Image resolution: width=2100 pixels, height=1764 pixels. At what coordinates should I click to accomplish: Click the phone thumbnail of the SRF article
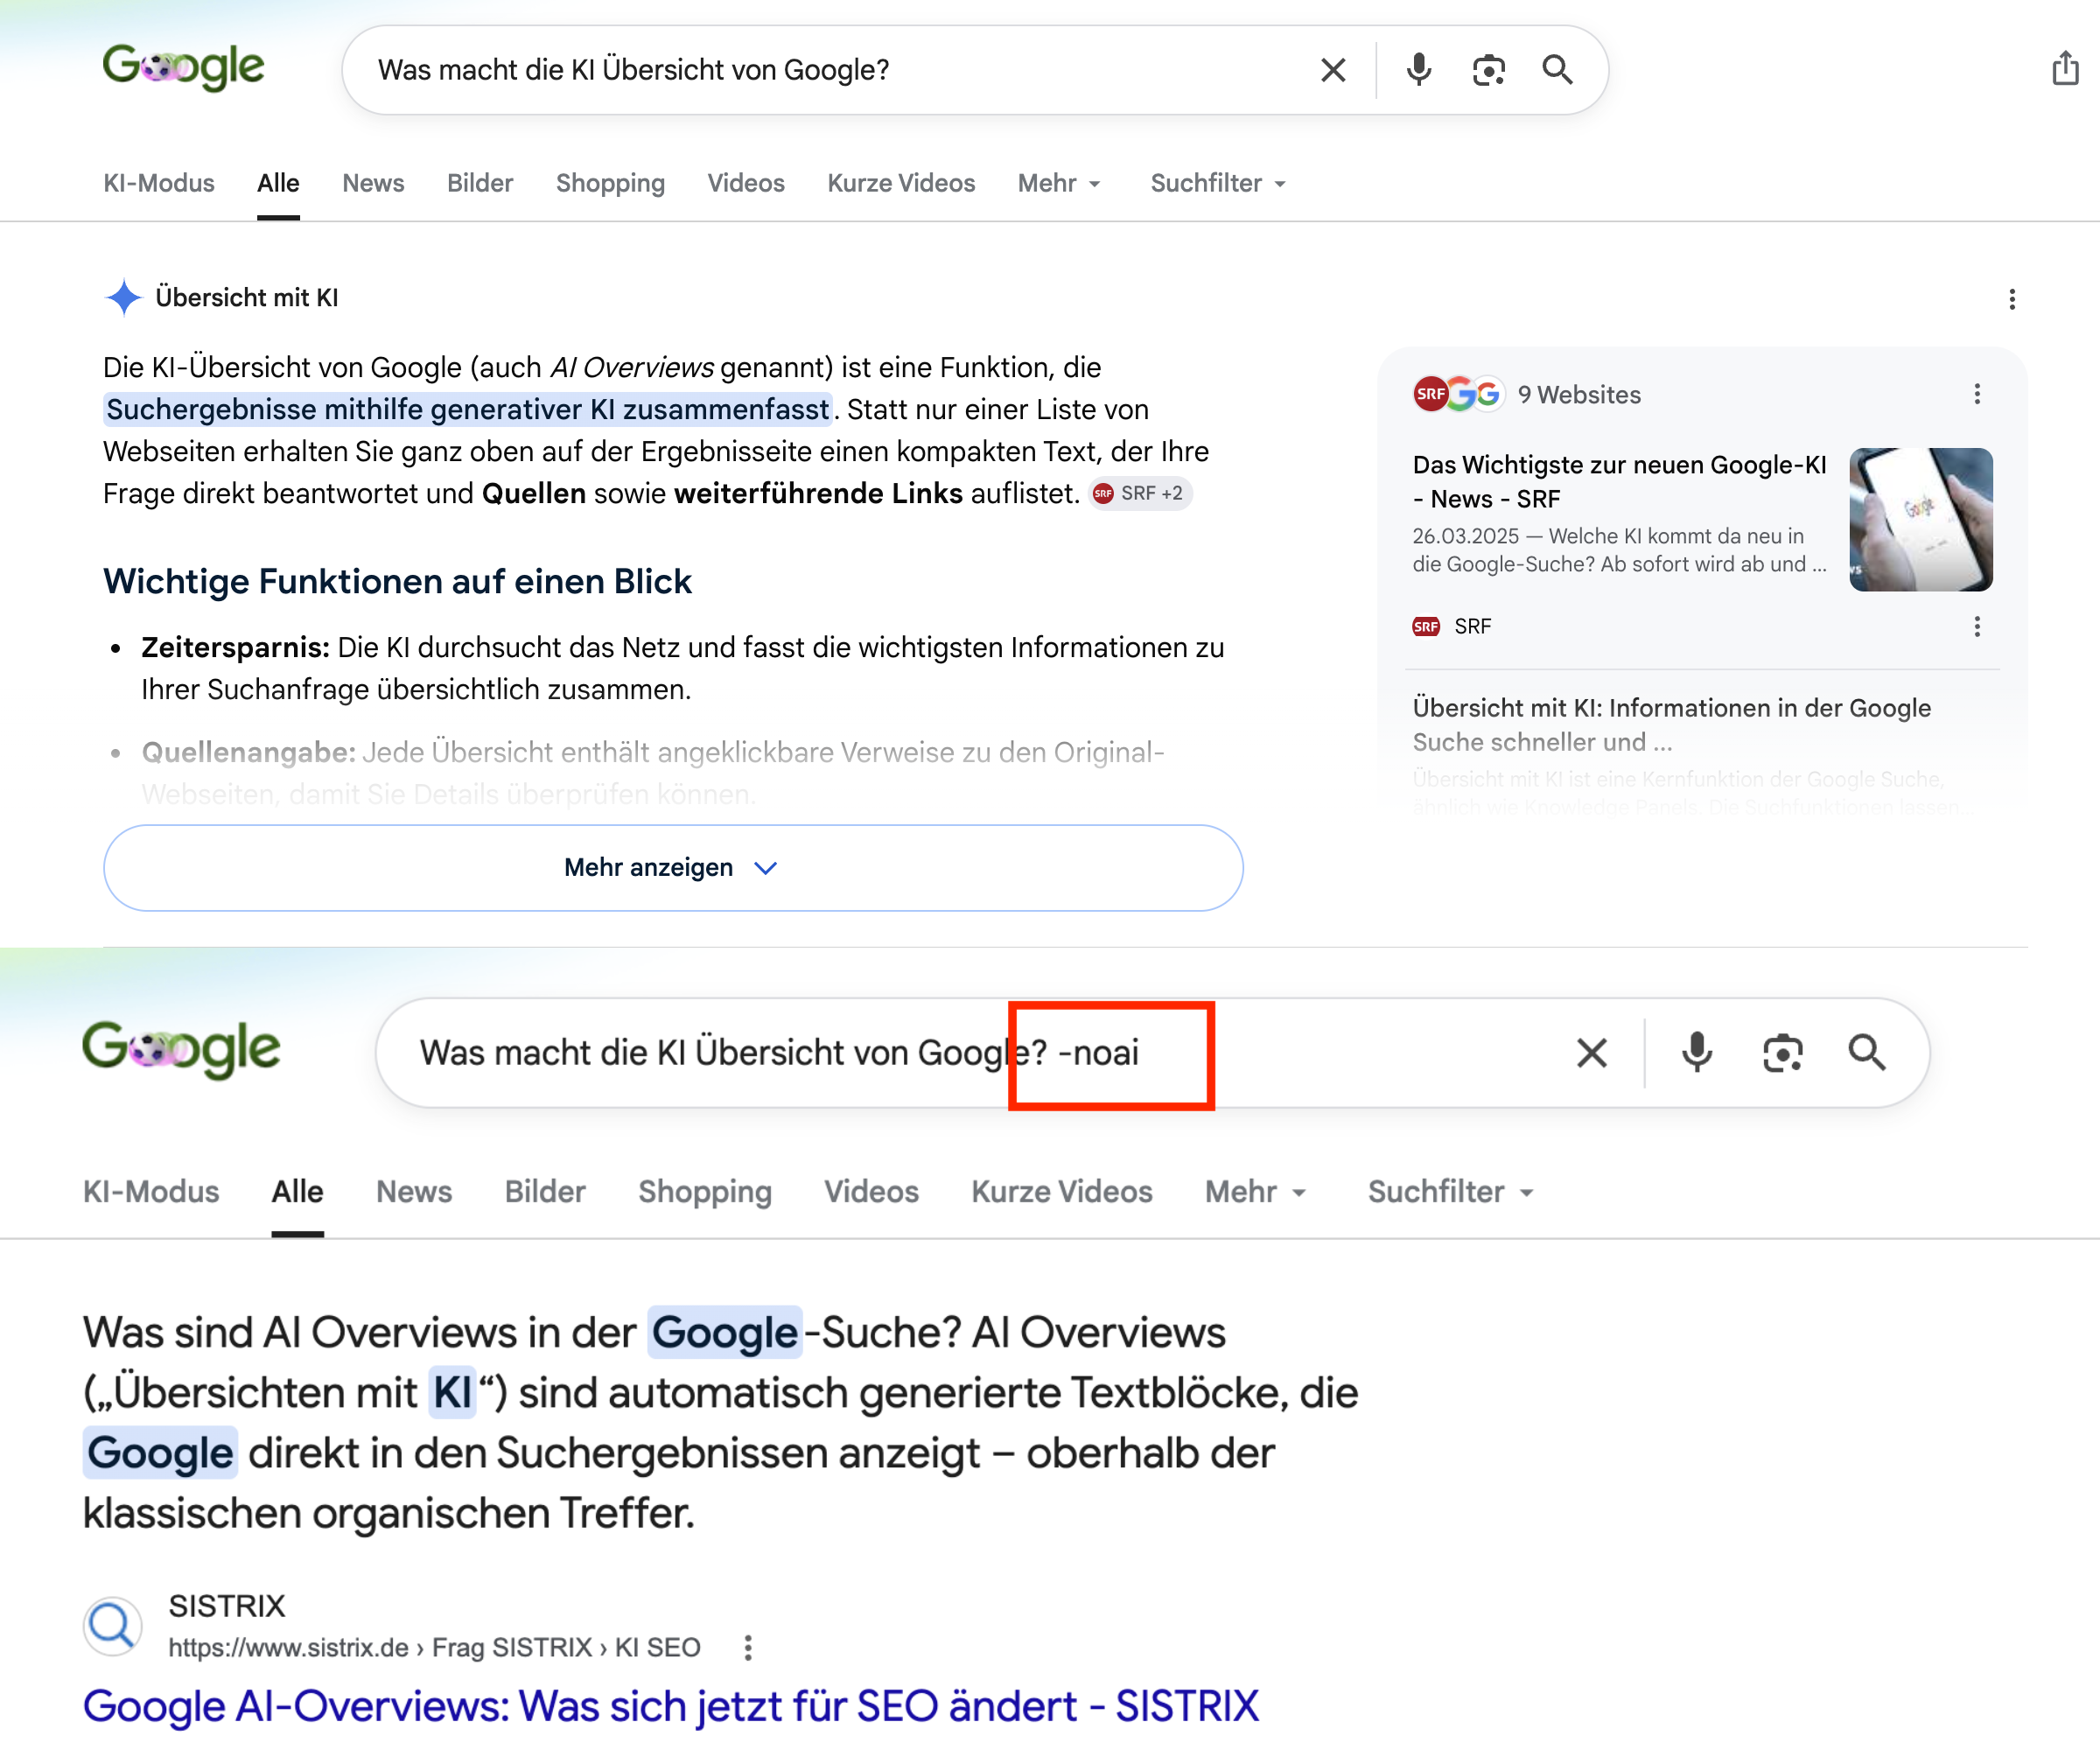(1920, 519)
